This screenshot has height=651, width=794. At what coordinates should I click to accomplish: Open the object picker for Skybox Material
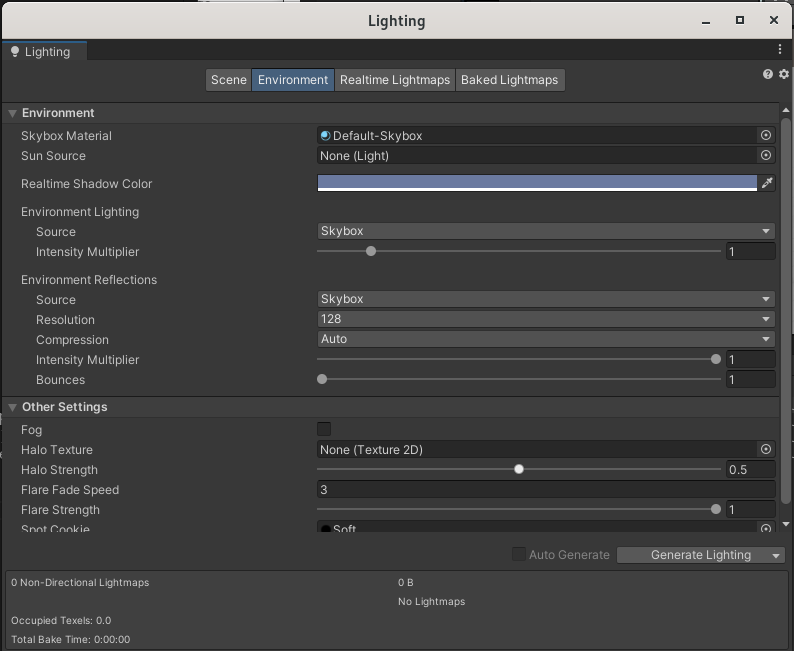766,135
